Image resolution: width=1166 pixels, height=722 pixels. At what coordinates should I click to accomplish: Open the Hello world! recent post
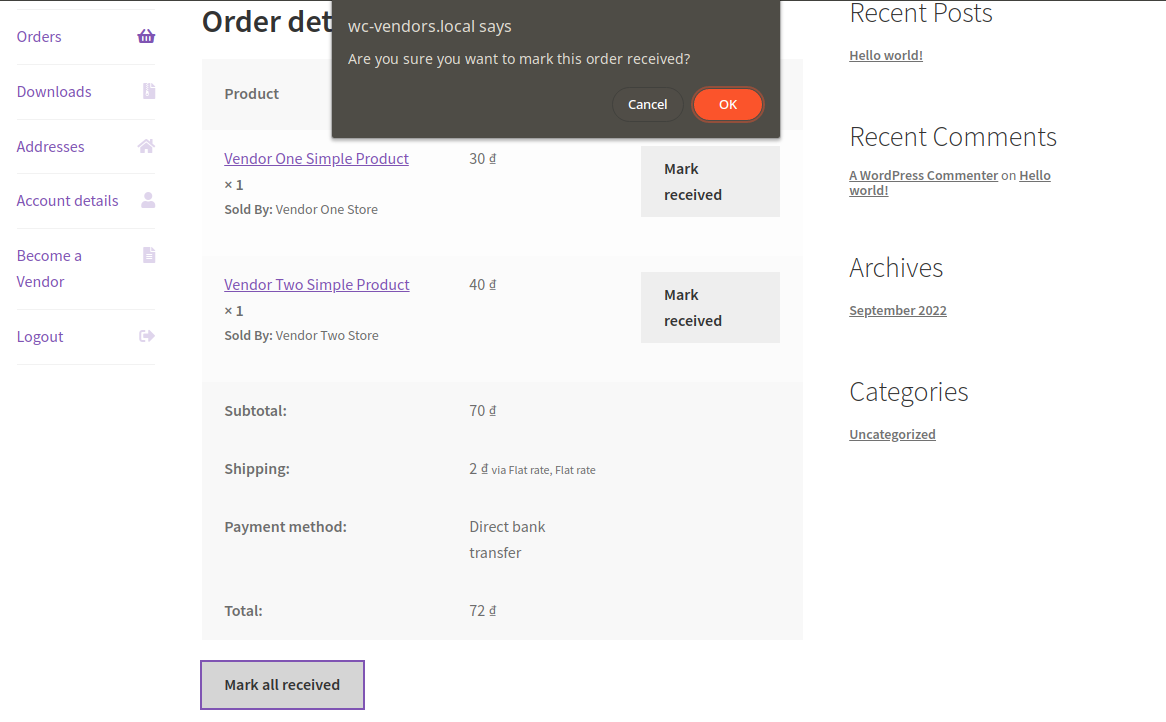point(886,55)
